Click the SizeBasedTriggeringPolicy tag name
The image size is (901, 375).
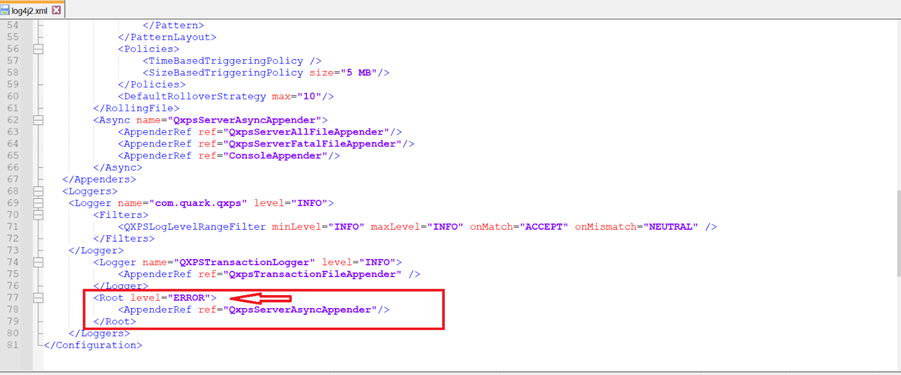click(226, 73)
